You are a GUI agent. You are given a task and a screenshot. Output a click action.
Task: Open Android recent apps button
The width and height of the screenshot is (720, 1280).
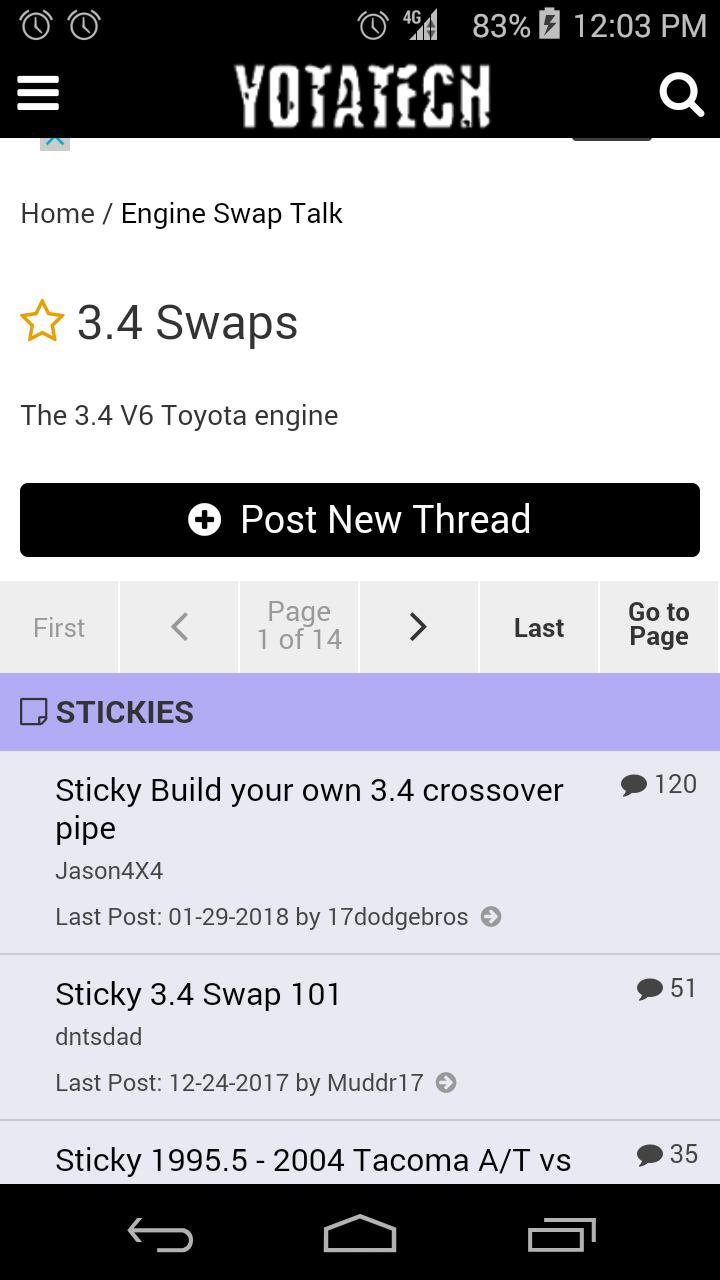pos(562,1235)
